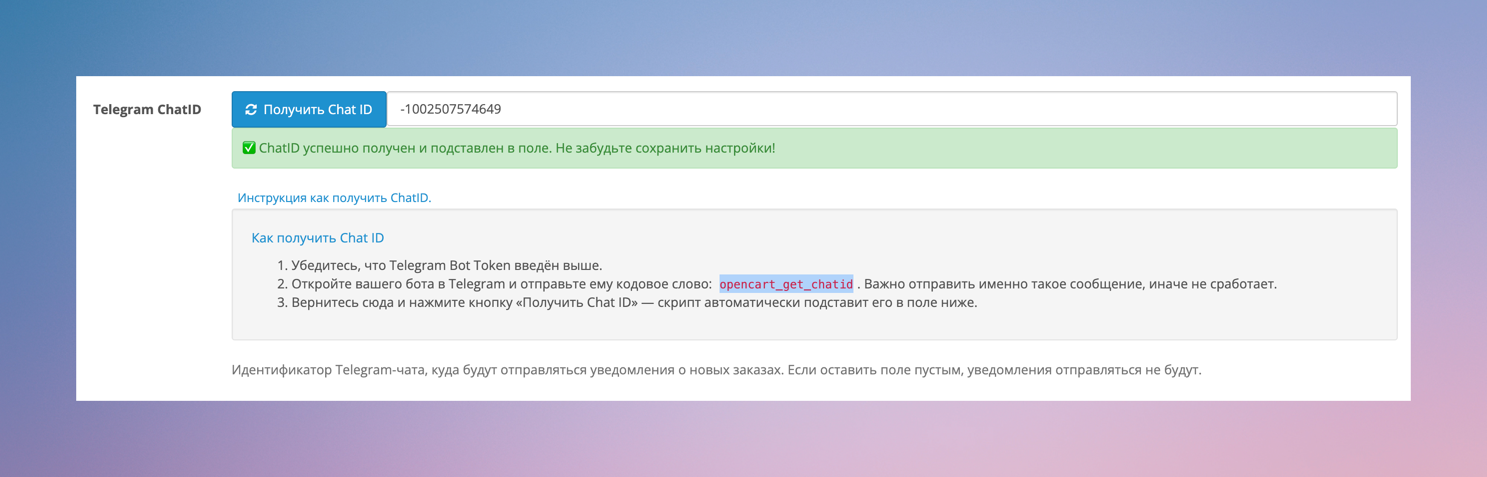Screen dimensions: 1487x477
Task: Click the refresh icon in the Получить Chat ID button
Action: pos(251,110)
